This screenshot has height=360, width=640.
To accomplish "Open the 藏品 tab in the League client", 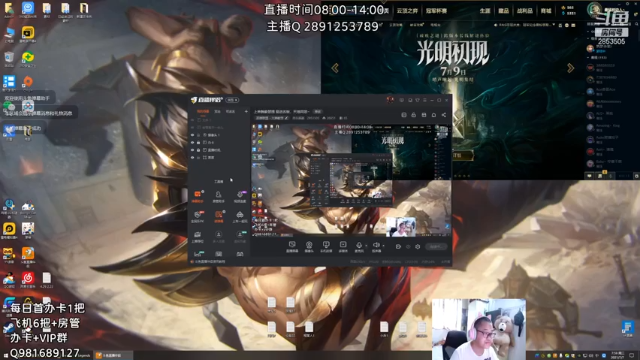I will click(x=504, y=11).
